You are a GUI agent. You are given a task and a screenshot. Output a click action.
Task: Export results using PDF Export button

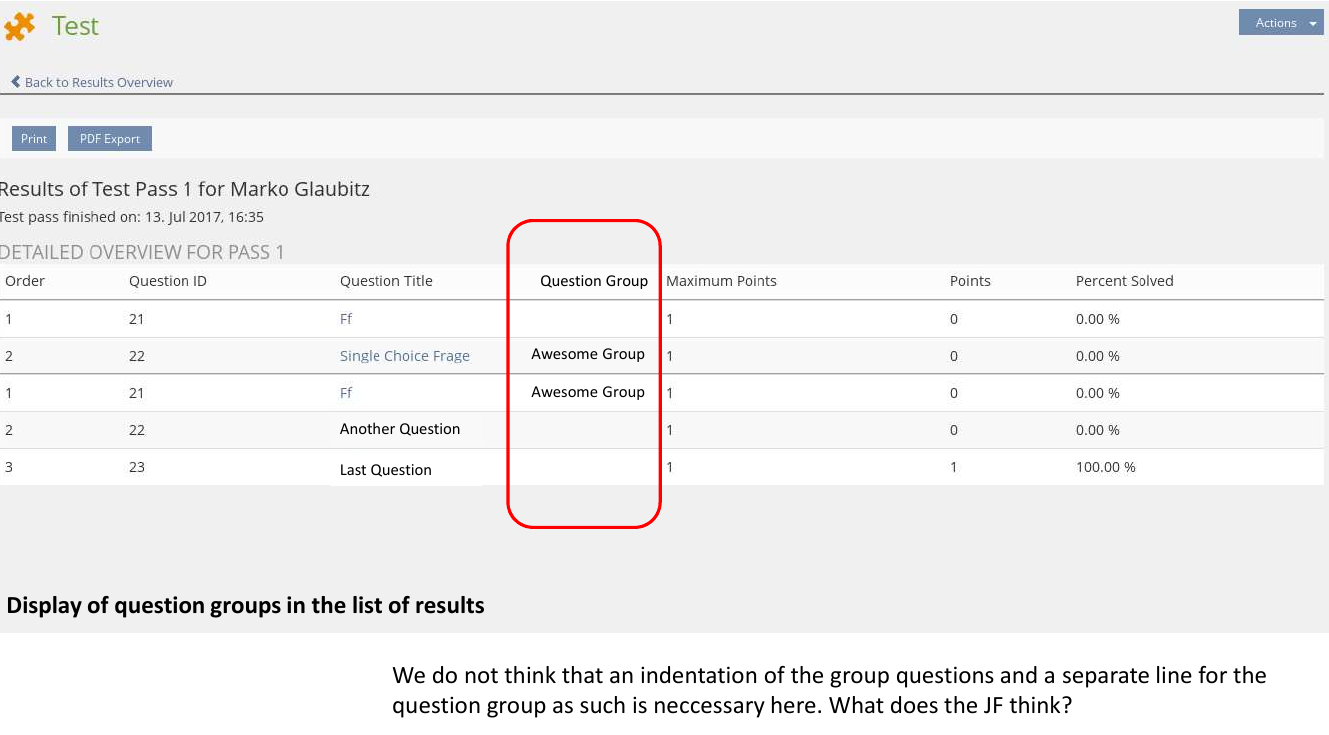(x=110, y=139)
